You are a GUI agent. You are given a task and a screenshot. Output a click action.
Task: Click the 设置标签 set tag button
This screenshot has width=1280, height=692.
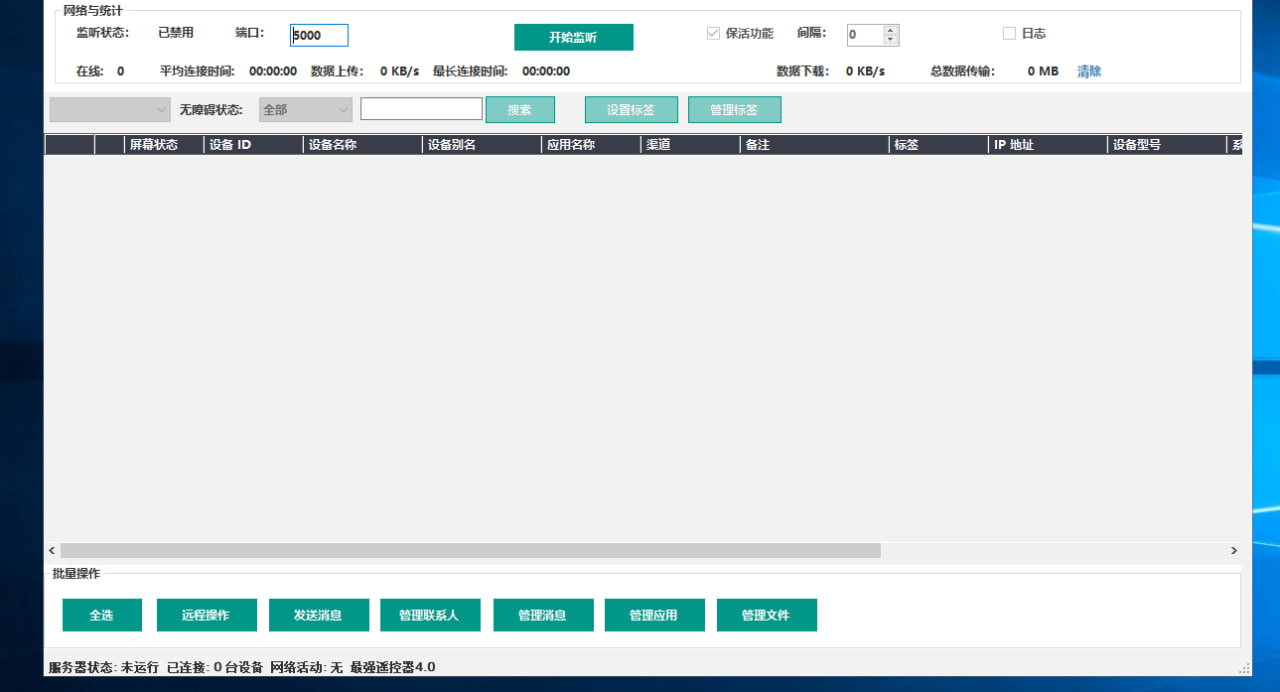(x=631, y=110)
